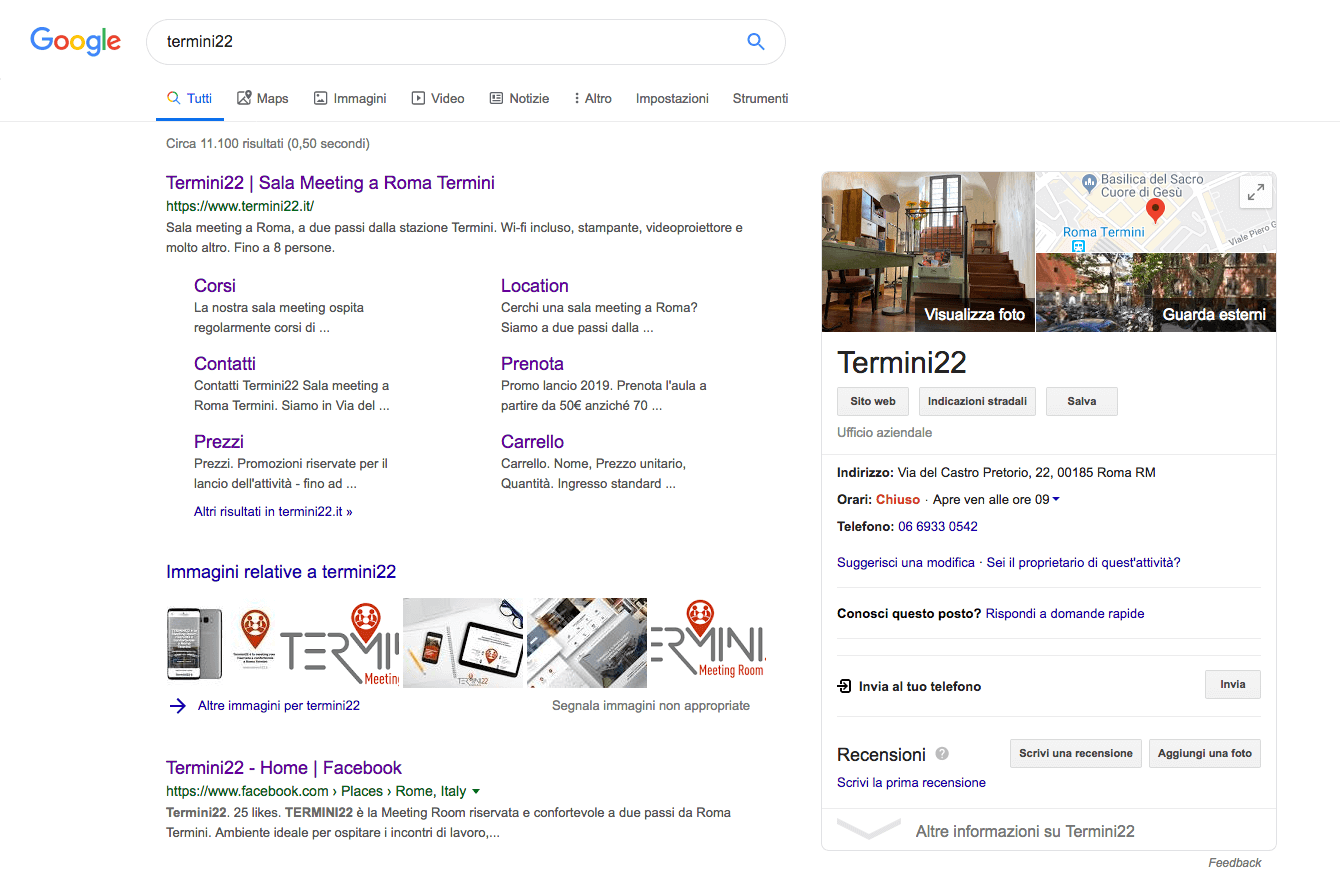This screenshot has height=869, width=1340.
Task: Open the Prezzi sitelink
Action: click(219, 442)
